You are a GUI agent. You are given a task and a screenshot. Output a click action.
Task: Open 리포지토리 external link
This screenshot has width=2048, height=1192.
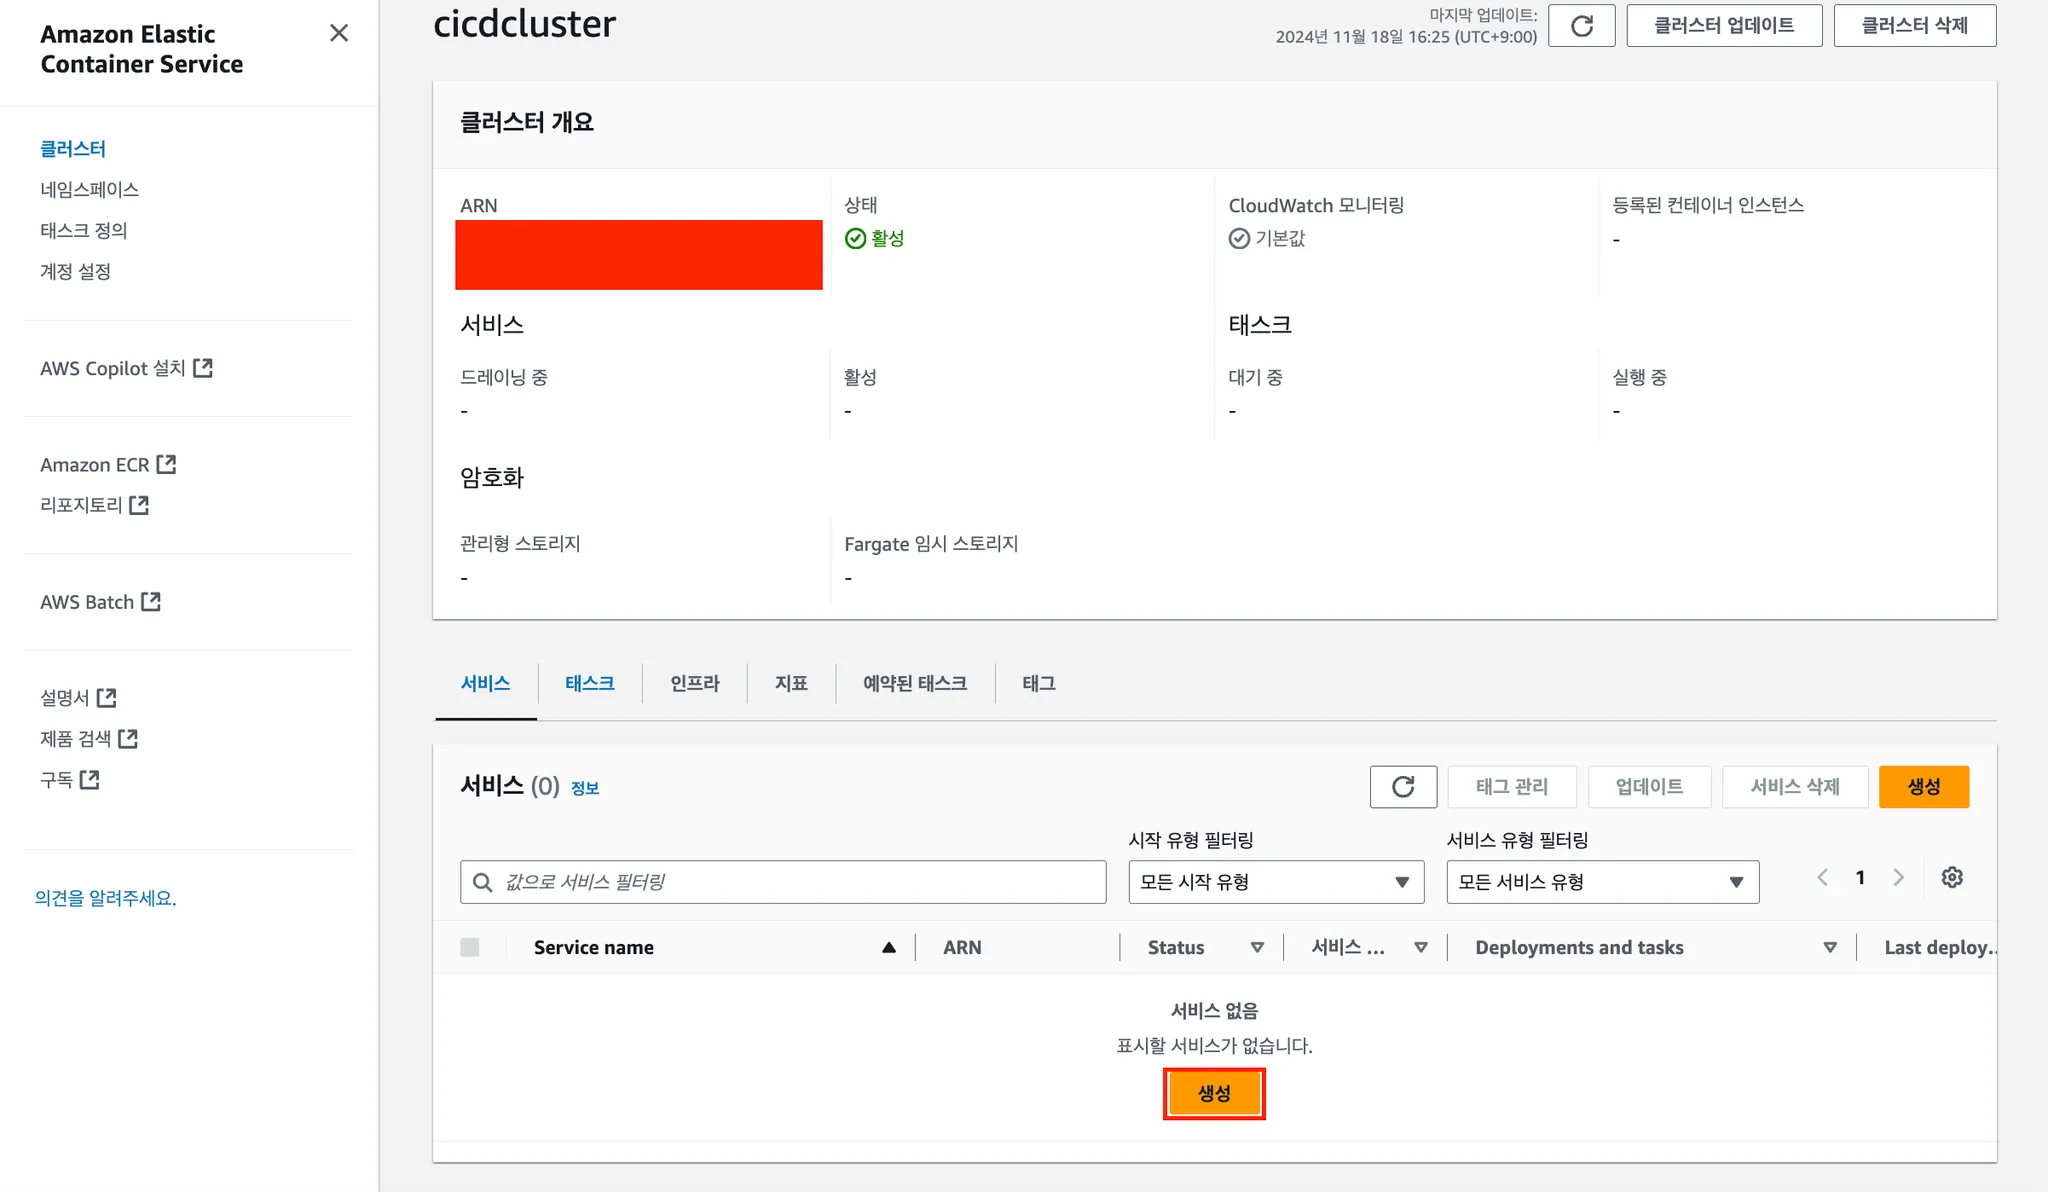pos(94,505)
